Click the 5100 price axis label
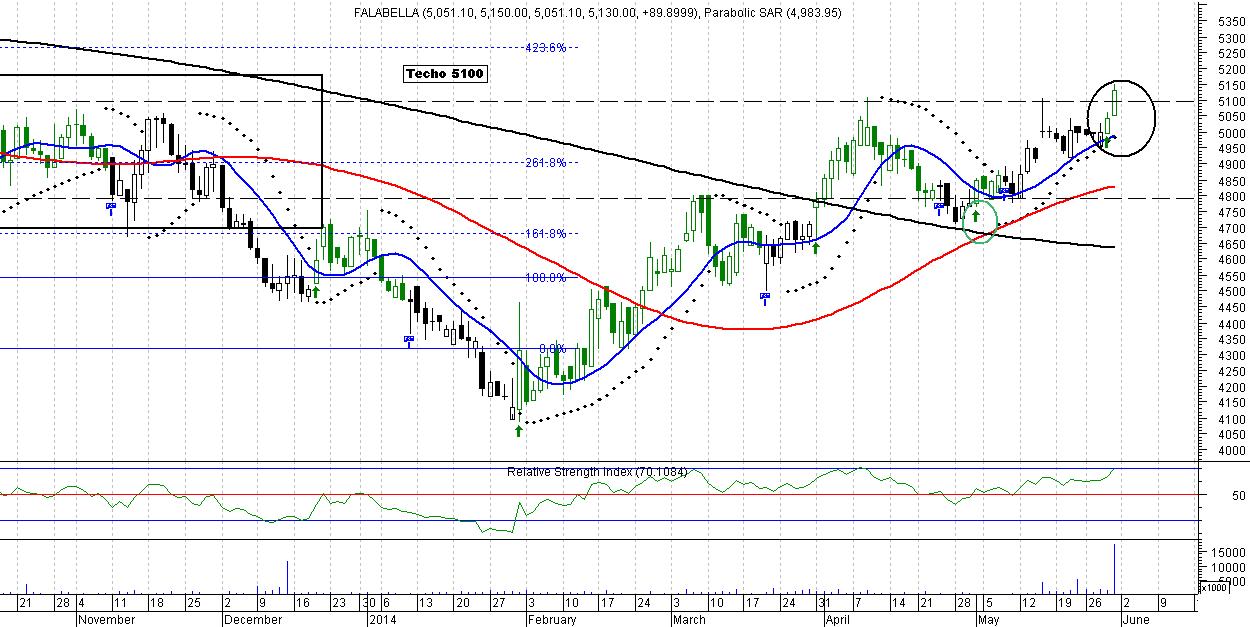1250x627 pixels. tap(1232, 101)
